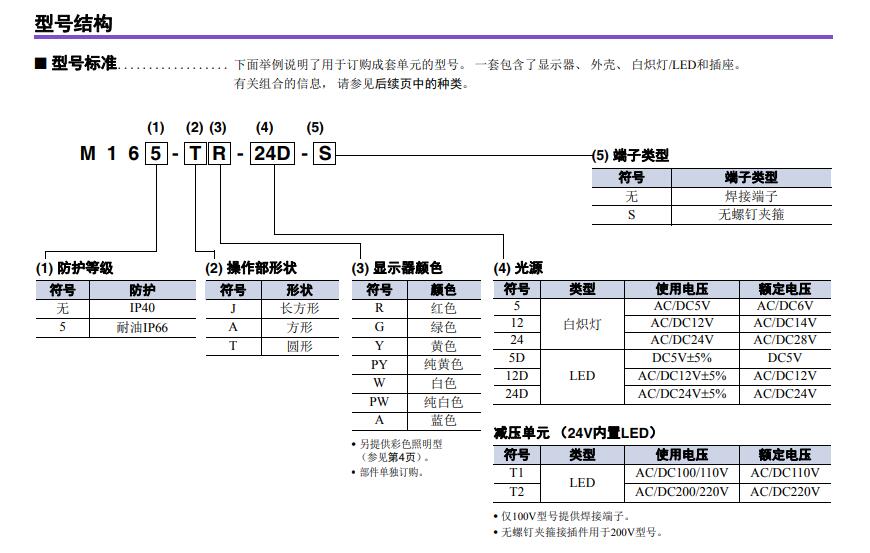870x553 pixels.
Task: Select 白色 cell in row W
Action: tap(443, 383)
